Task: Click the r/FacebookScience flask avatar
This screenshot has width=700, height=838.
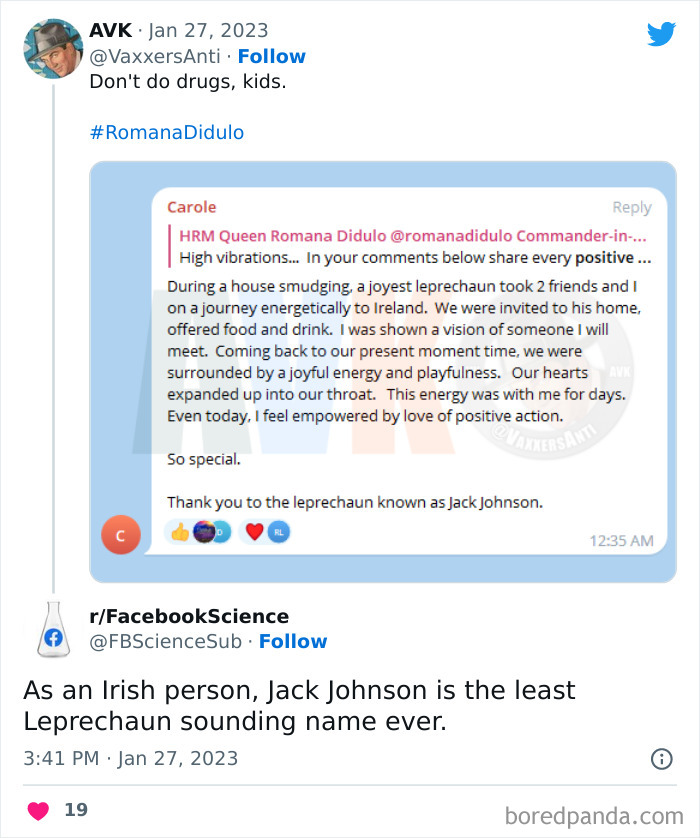Action: (x=52, y=630)
